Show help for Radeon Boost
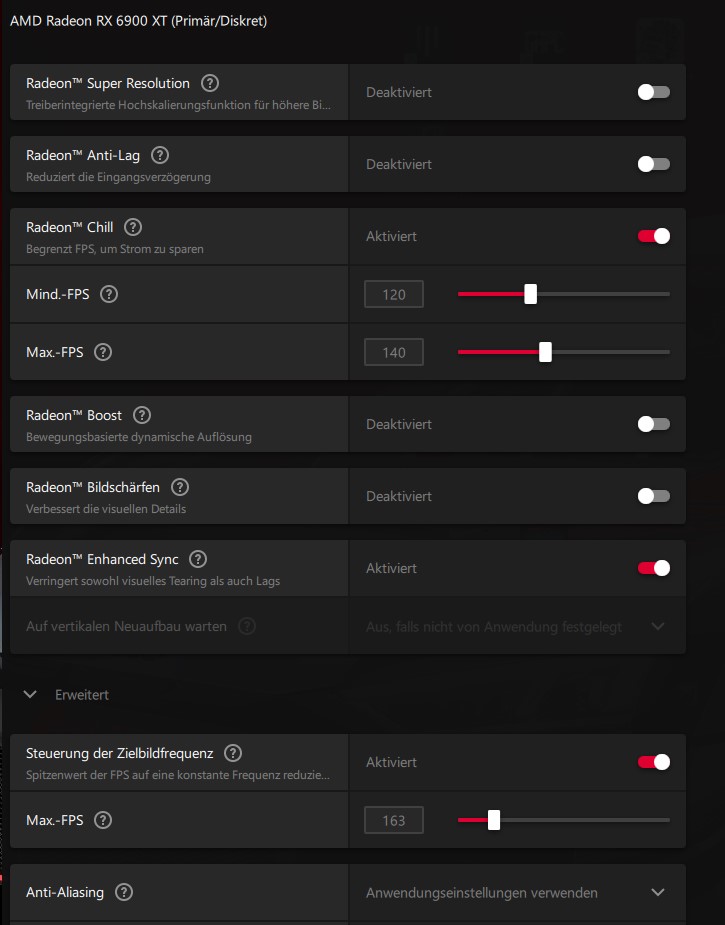The height and width of the screenshot is (925, 725). coord(142,415)
